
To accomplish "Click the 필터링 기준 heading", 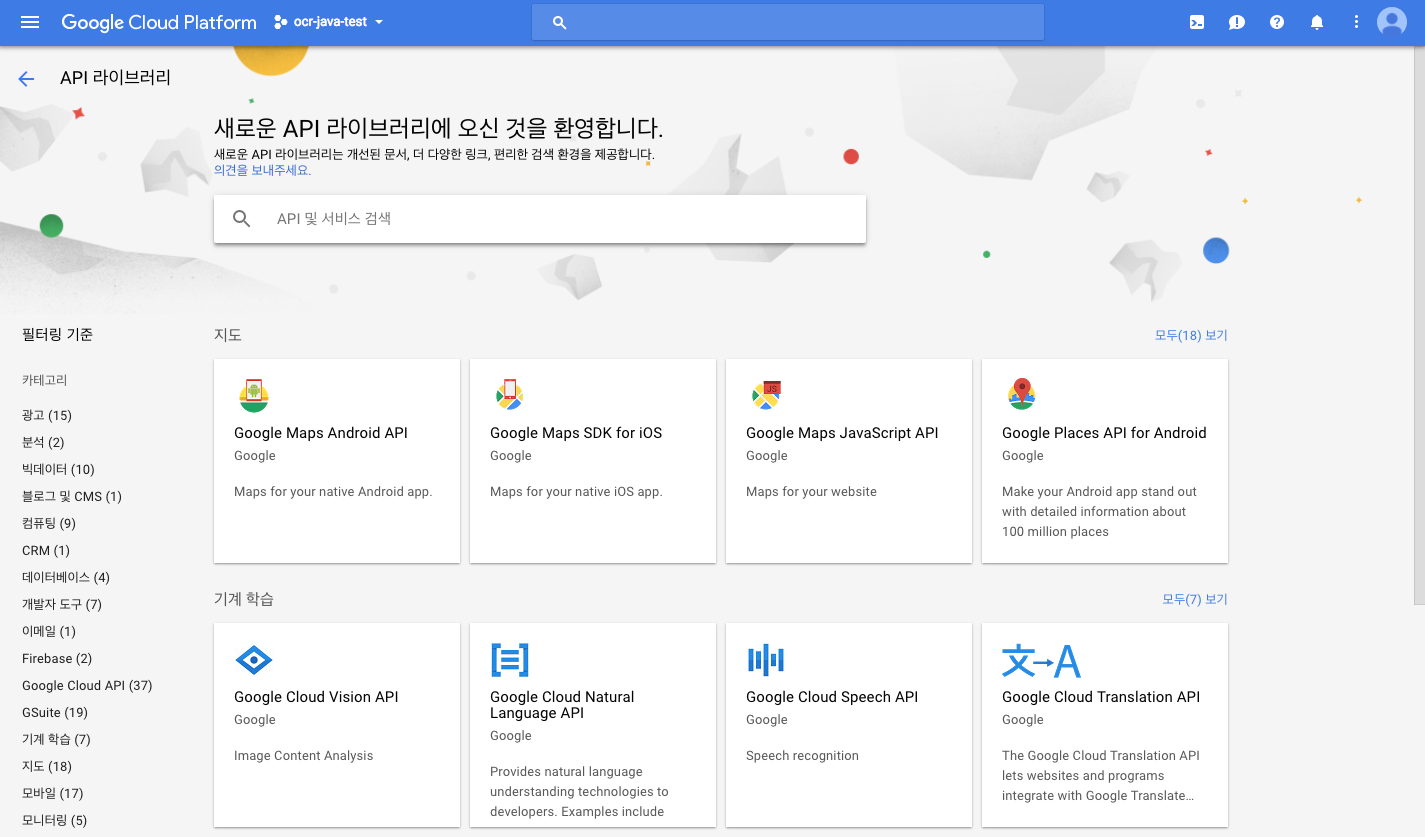I will (57, 335).
